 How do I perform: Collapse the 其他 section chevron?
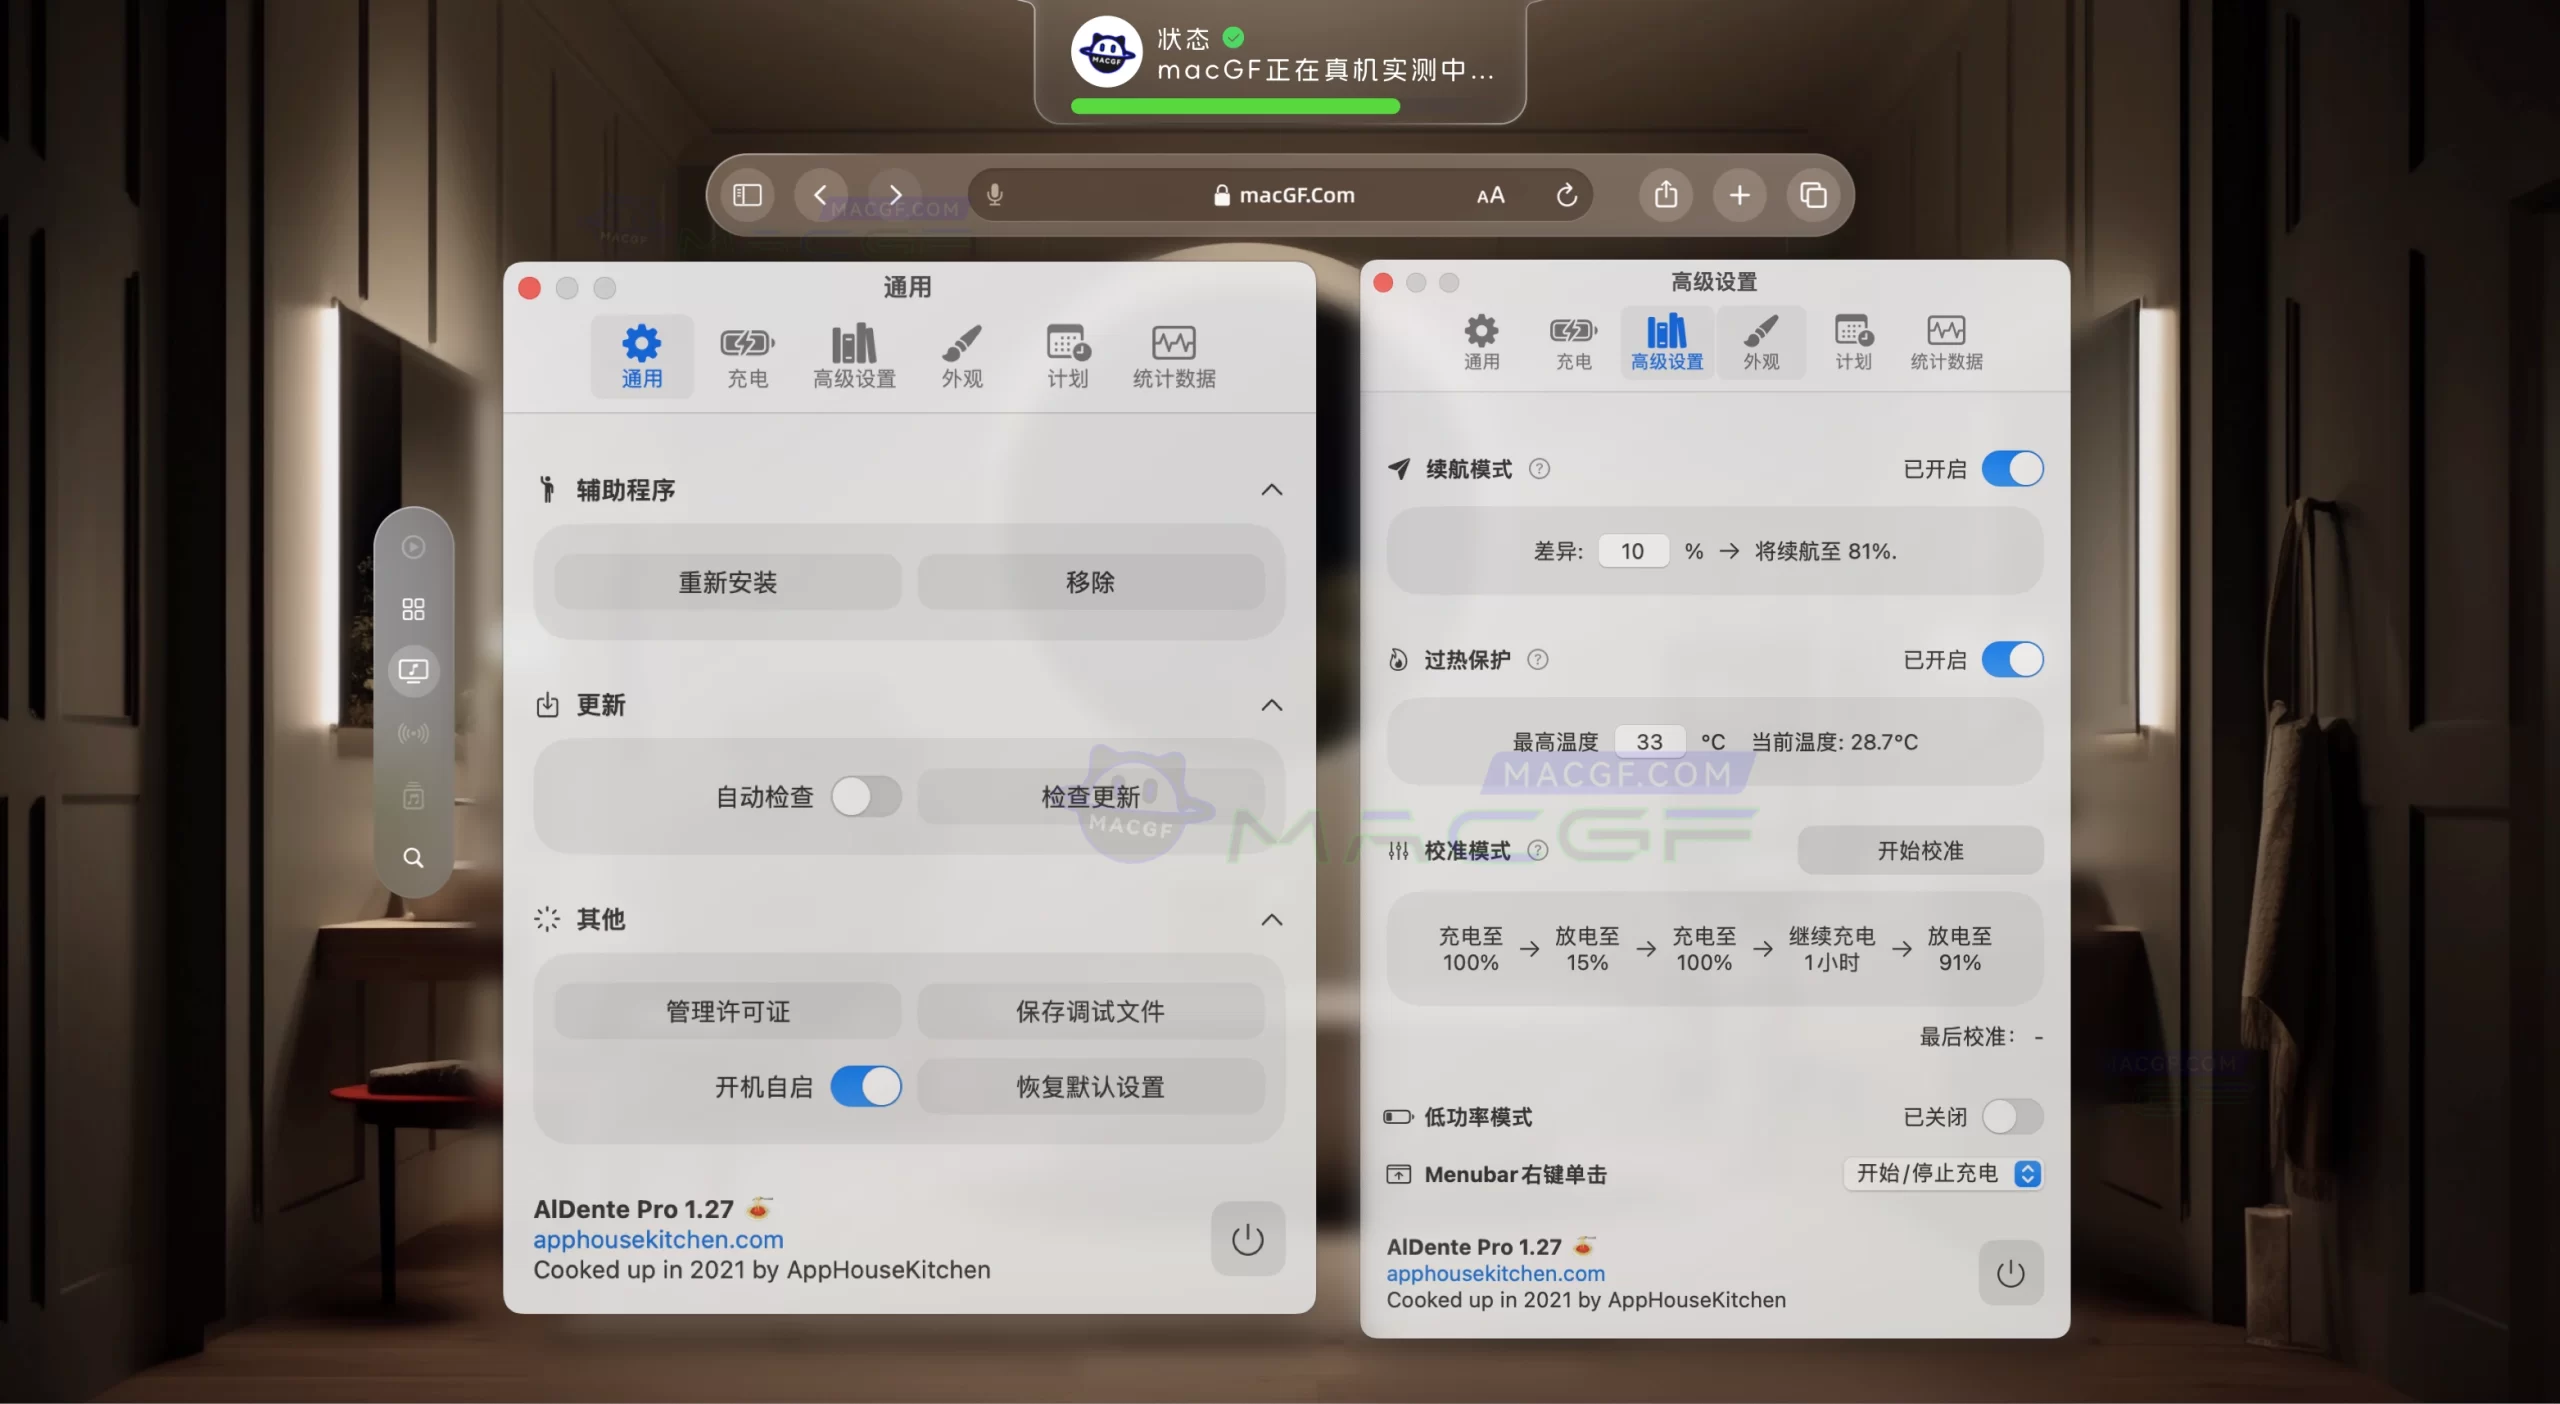[1271, 920]
